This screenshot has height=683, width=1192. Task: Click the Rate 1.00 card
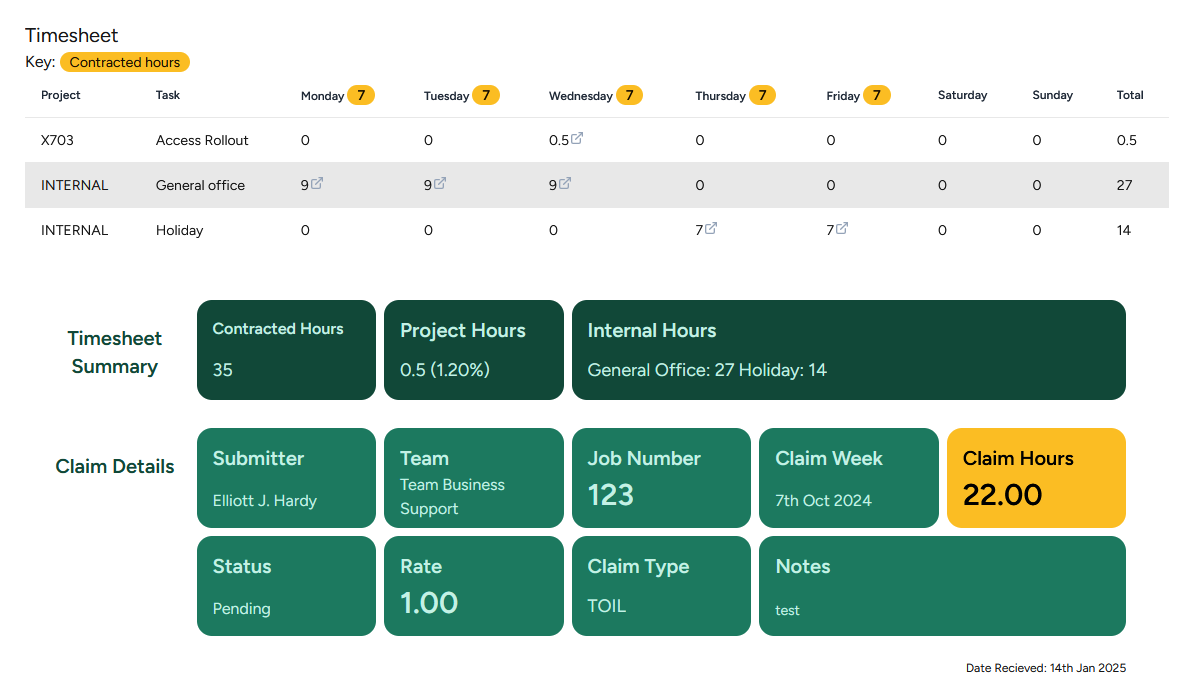(474, 586)
